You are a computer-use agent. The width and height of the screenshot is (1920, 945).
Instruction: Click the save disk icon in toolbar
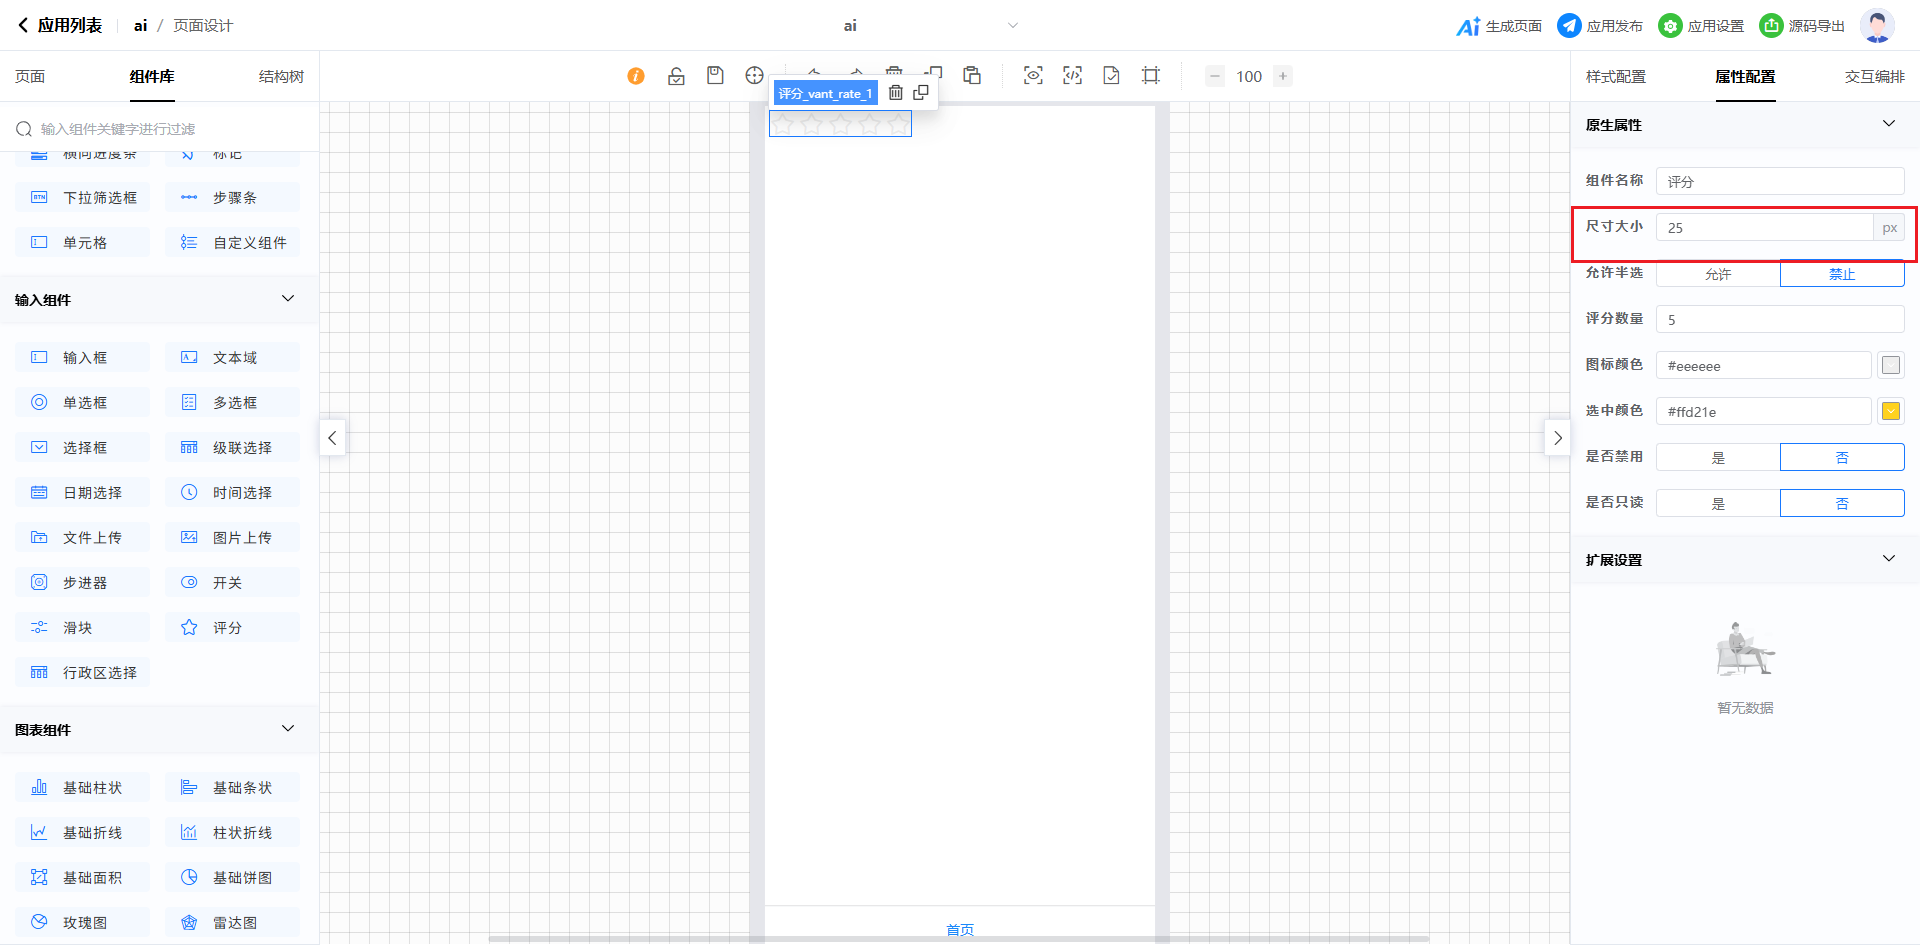click(715, 75)
